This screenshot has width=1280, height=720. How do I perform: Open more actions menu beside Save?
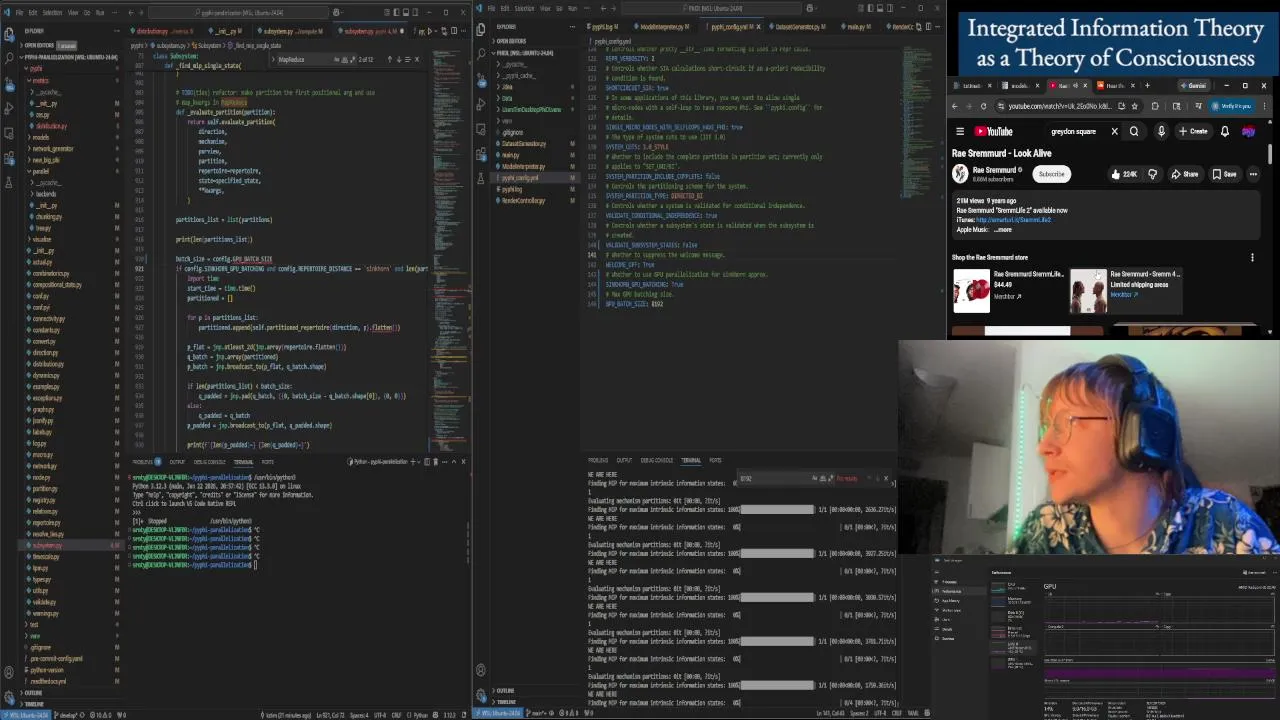(x=1253, y=174)
